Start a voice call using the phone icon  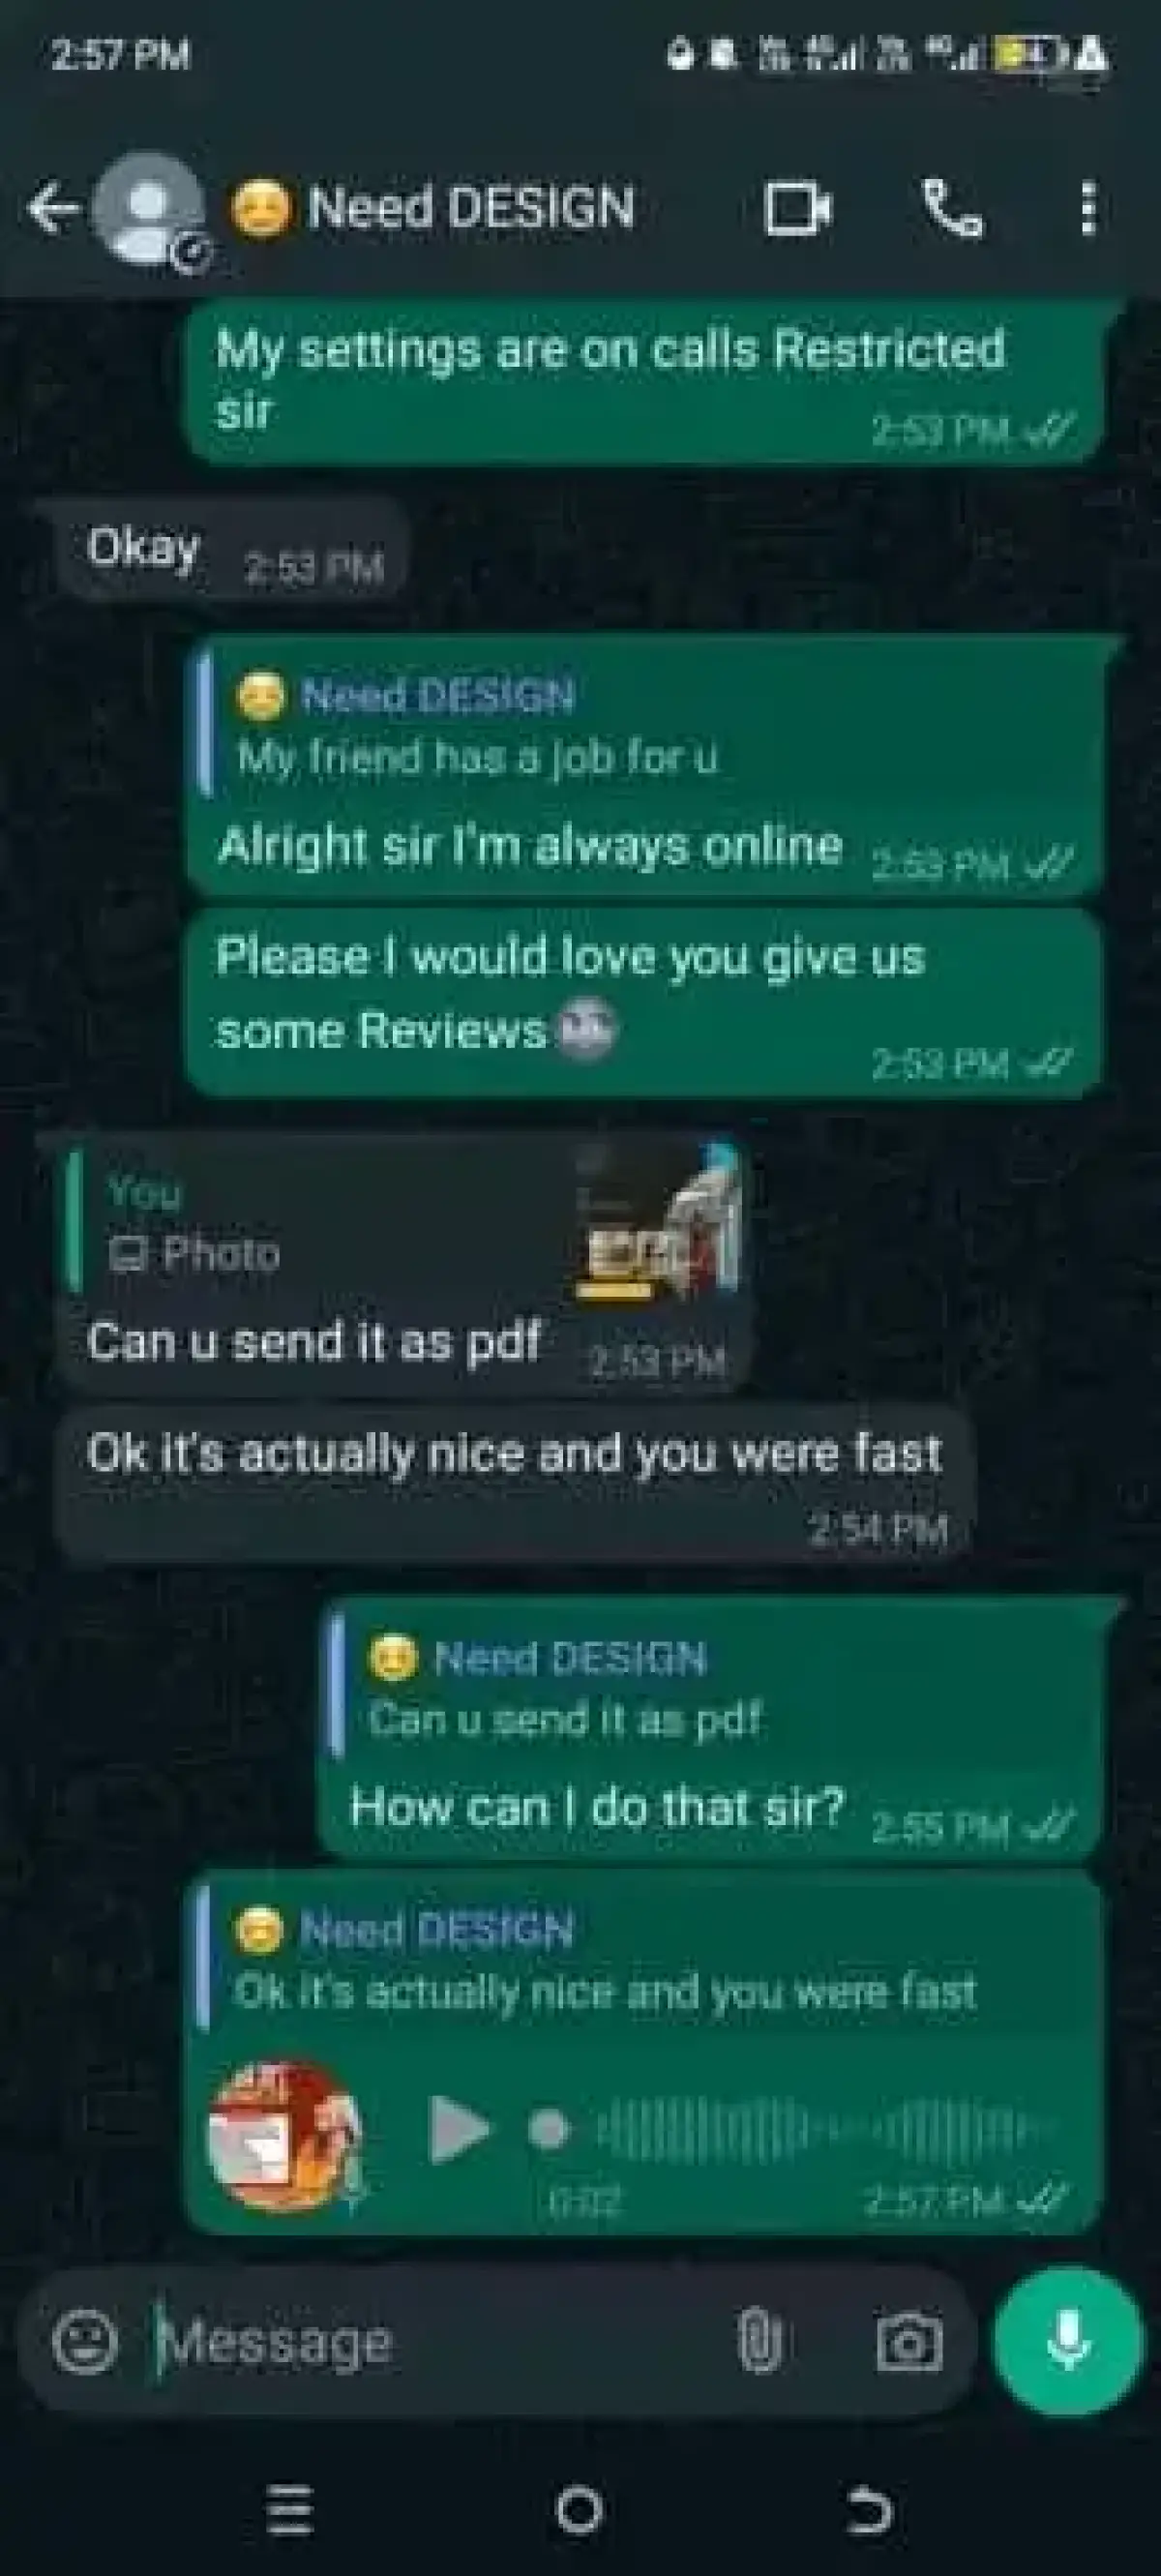(951, 209)
